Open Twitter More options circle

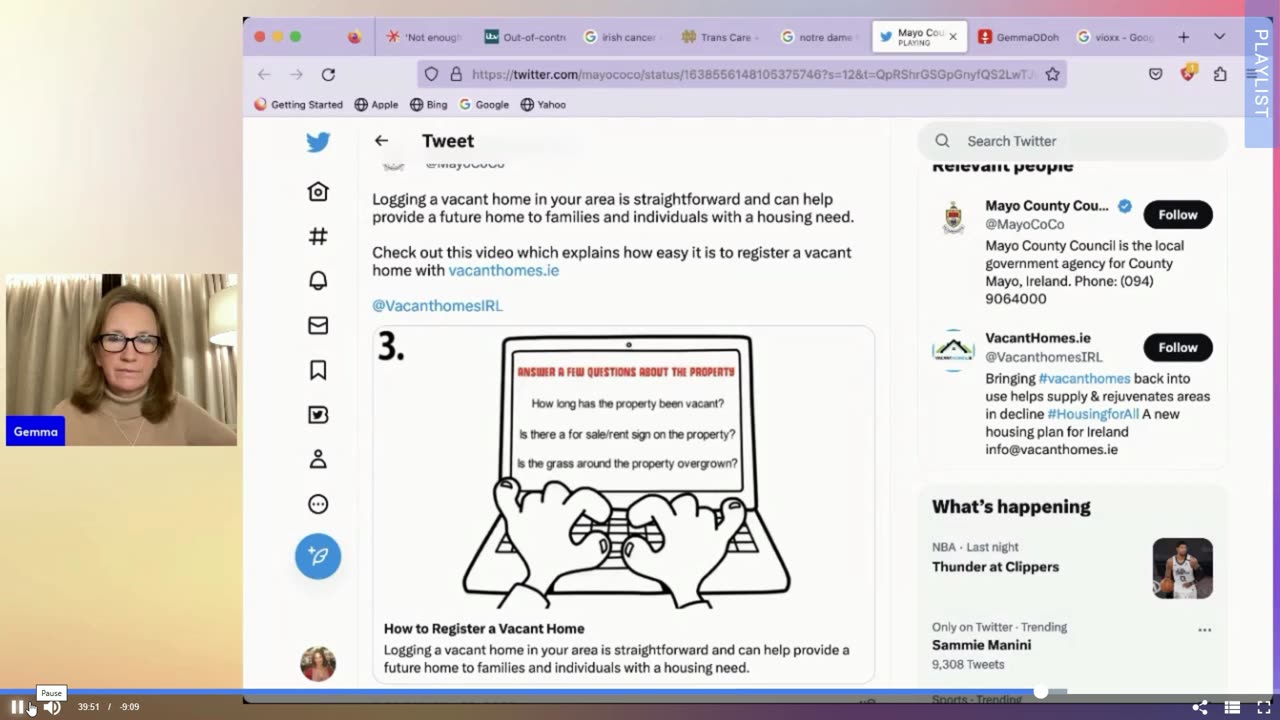318,504
